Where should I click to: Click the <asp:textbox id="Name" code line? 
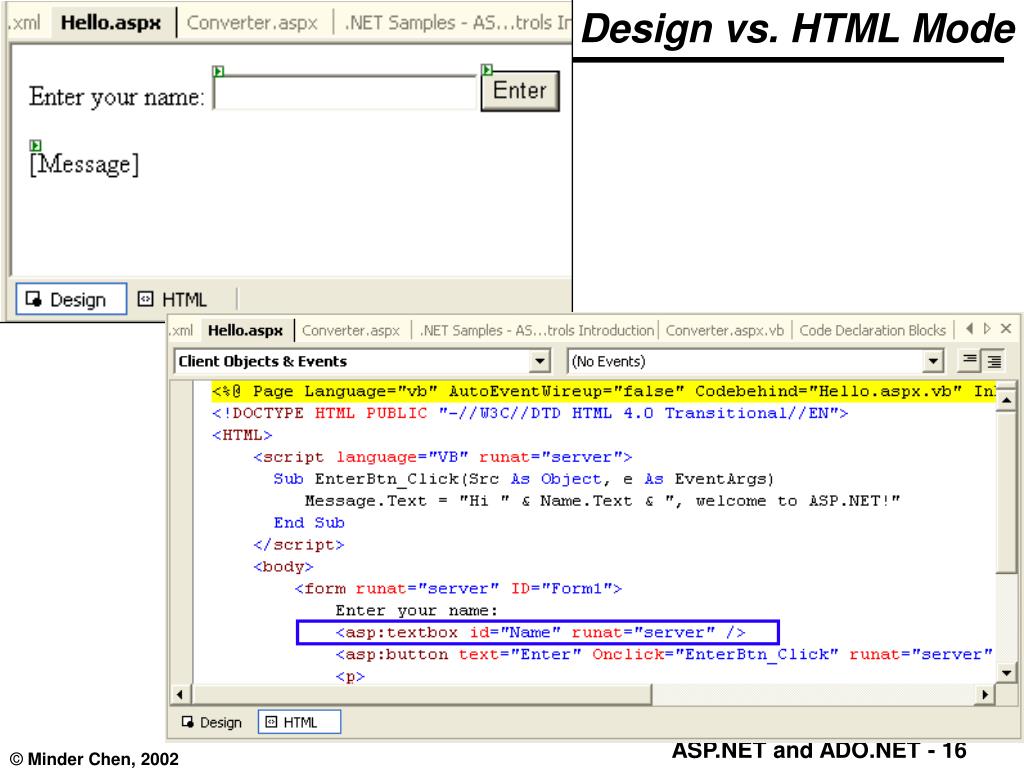pyautogui.click(x=540, y=632)
